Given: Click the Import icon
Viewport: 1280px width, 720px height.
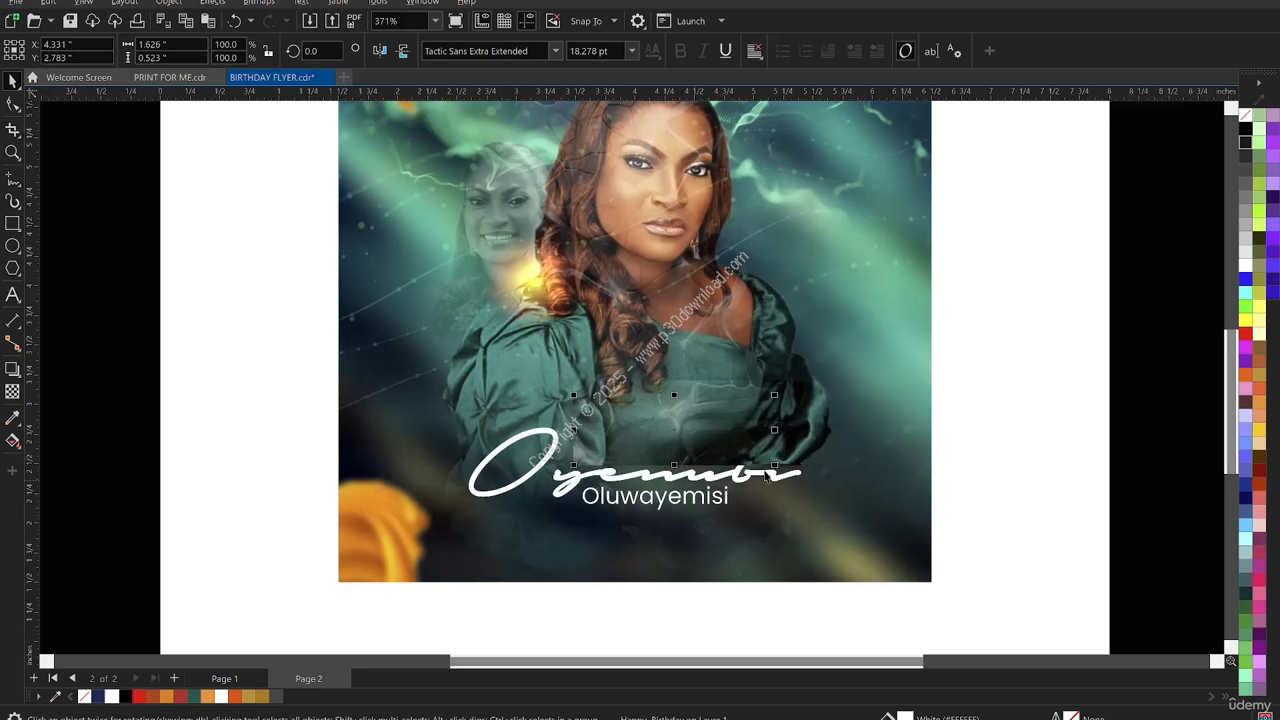Looking at the screenshot, I should pyautogui.click(x=310, y=21).
